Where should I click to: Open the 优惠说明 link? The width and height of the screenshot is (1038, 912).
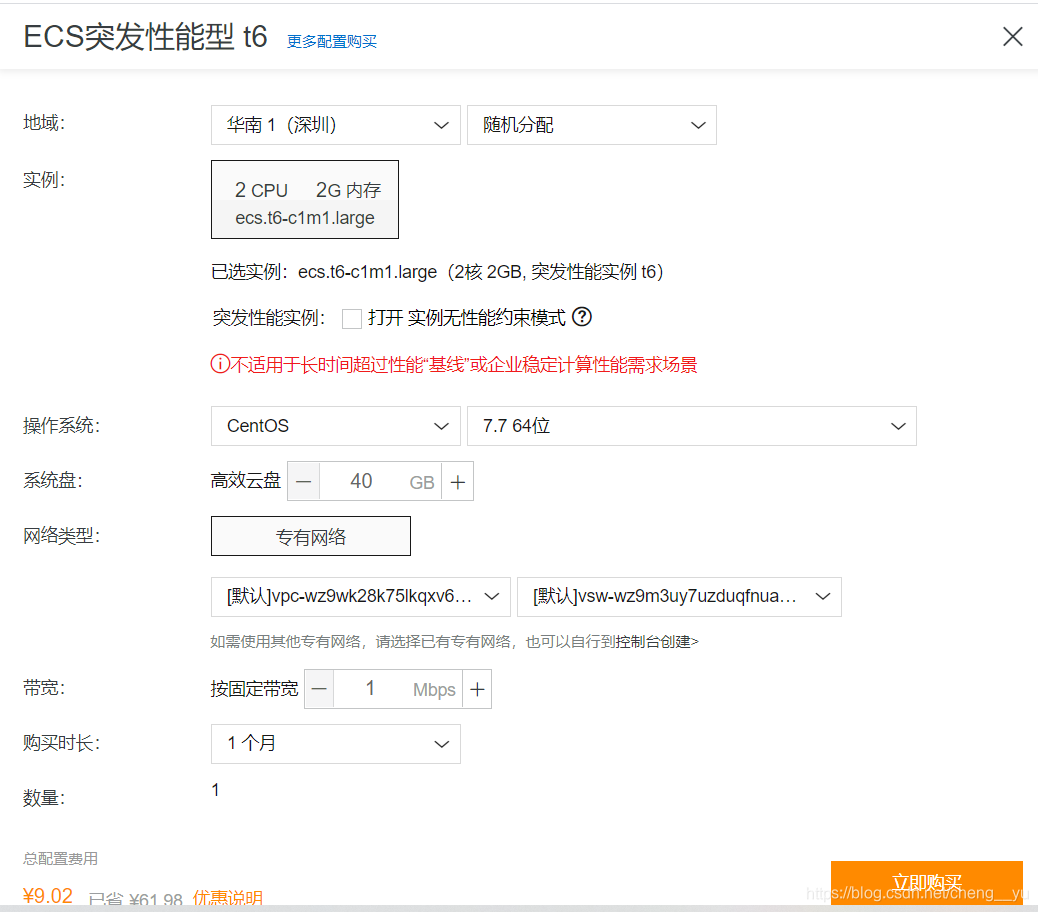pyautogui.click(x=228, y=898)
